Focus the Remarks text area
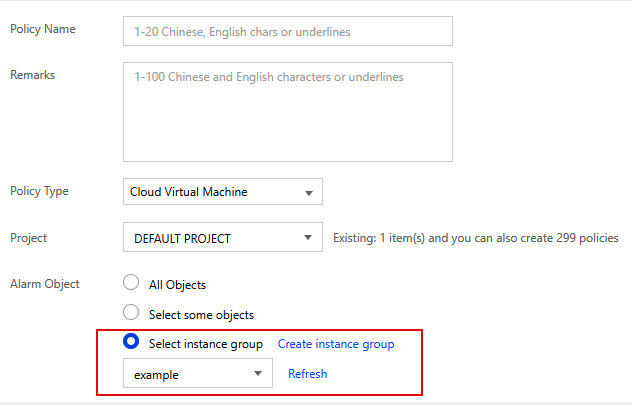 pyautogui.click(x=287, y=111)
